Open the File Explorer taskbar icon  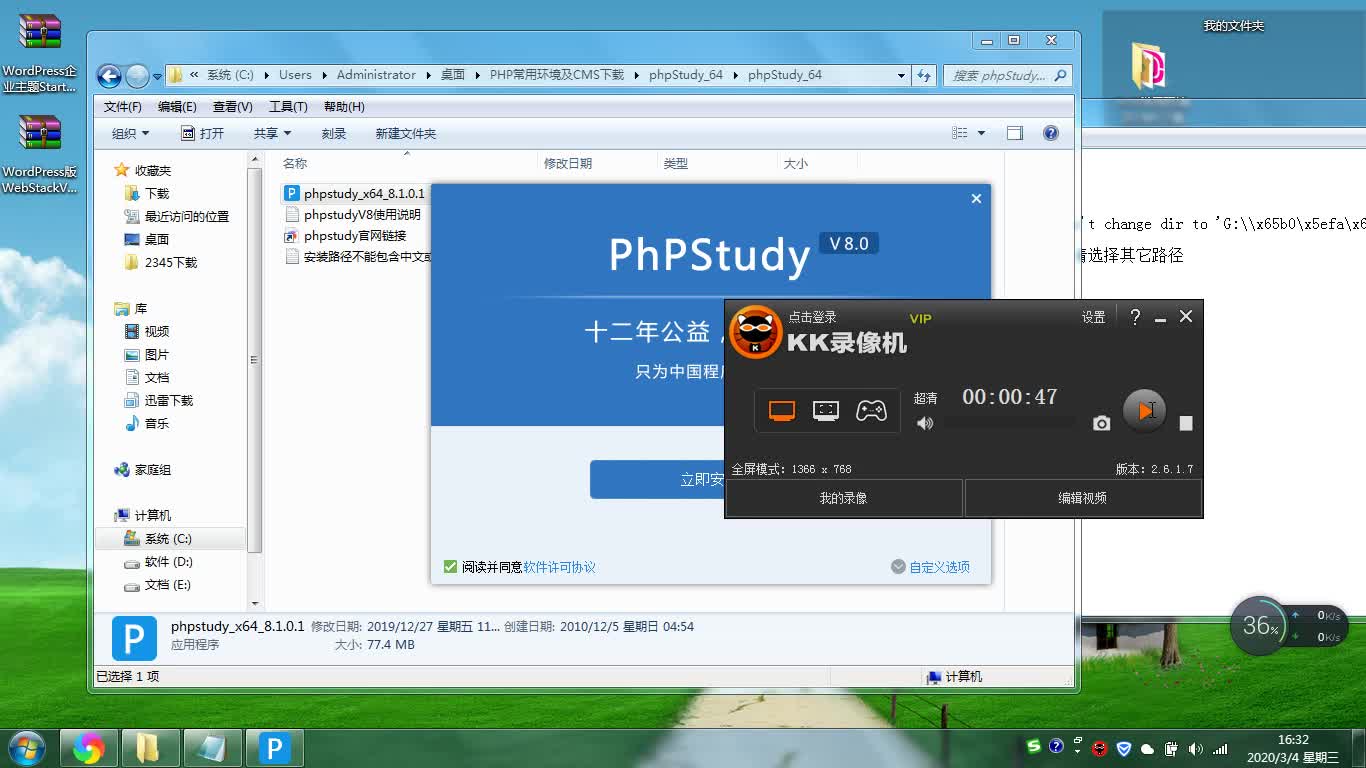[x=150, y=748]
